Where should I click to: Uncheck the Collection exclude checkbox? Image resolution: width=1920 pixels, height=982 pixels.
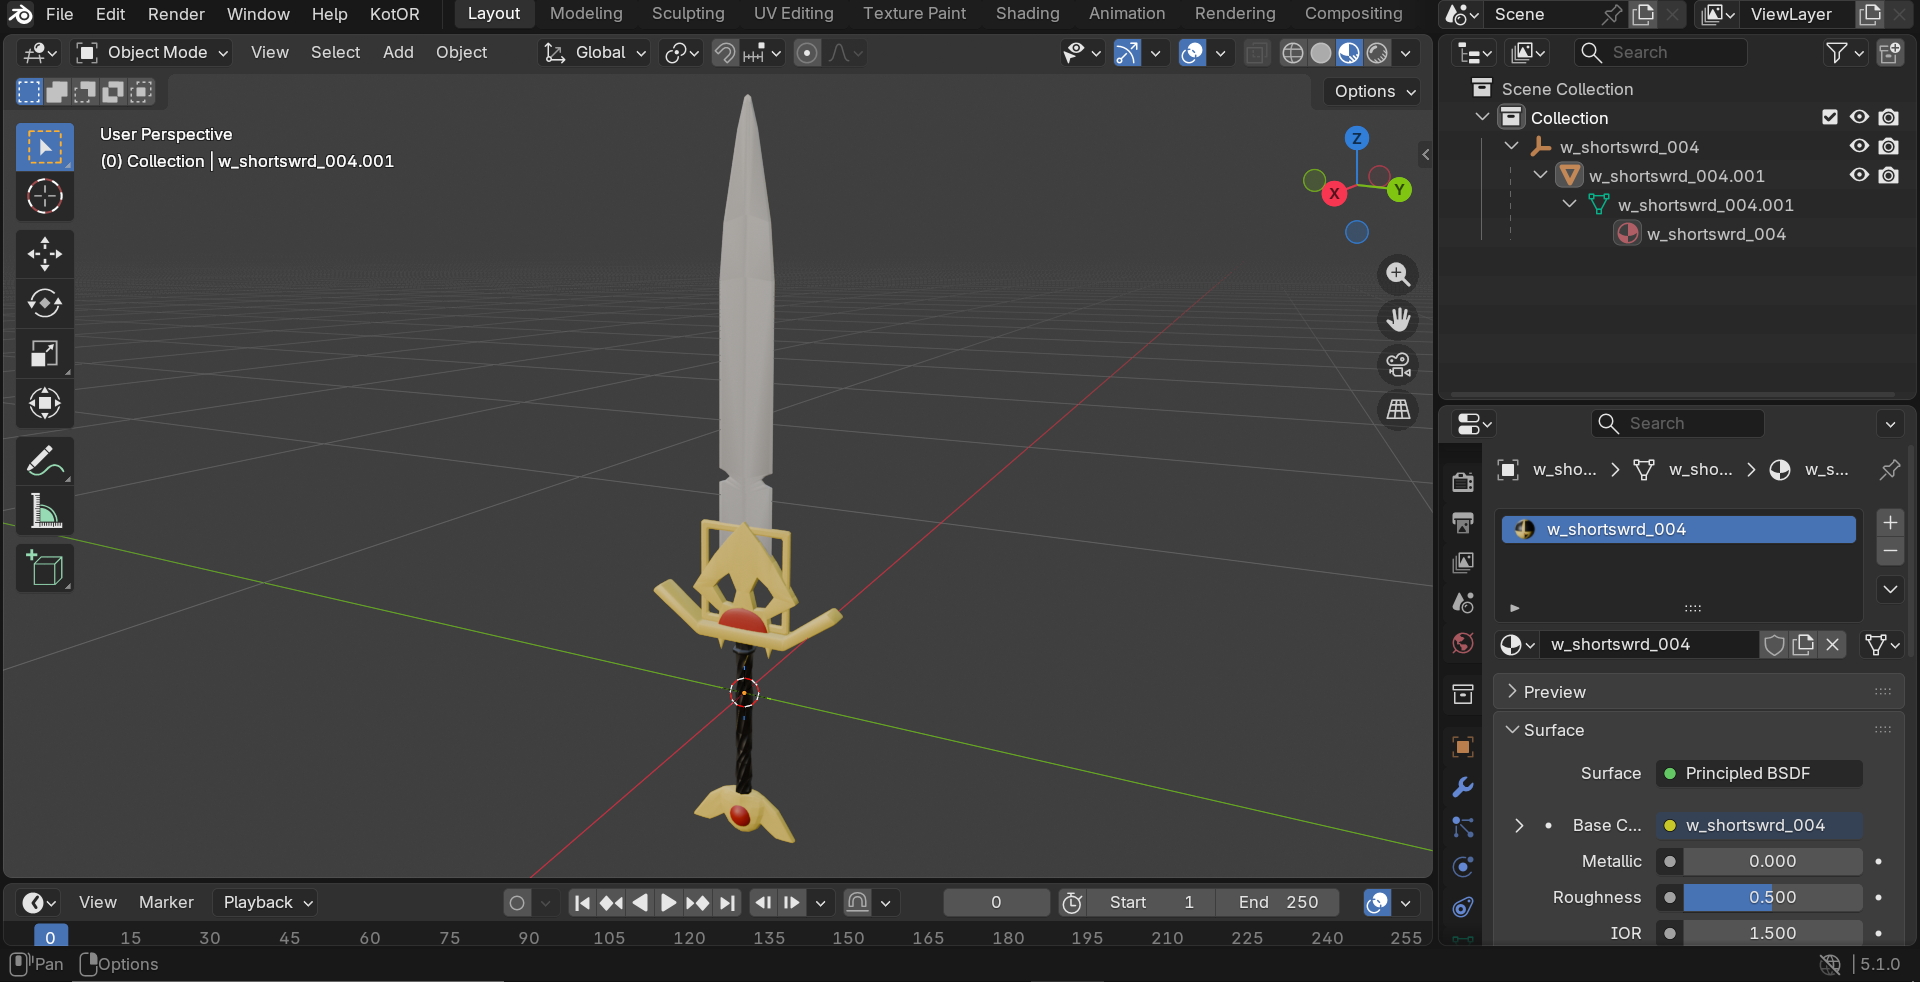[x=1830, y=118]
